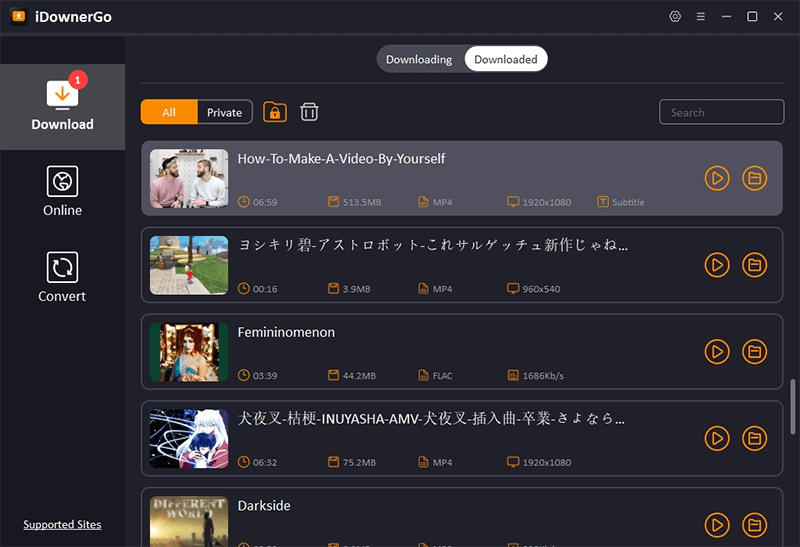Minimize the iDownerGo window

(727, 16)
